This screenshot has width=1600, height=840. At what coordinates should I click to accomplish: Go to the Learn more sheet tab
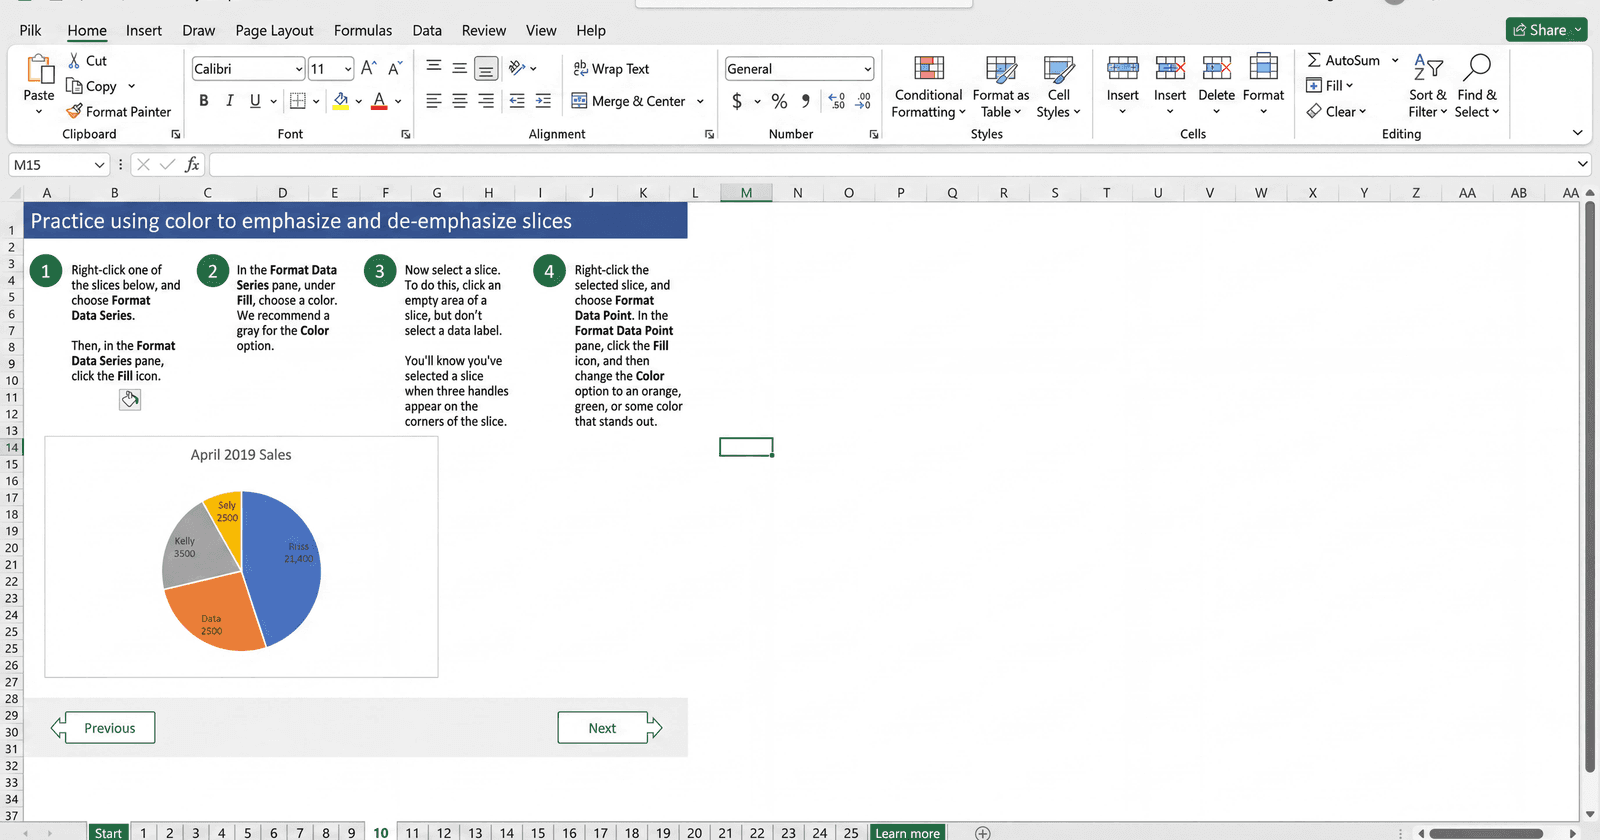point(907,832)
